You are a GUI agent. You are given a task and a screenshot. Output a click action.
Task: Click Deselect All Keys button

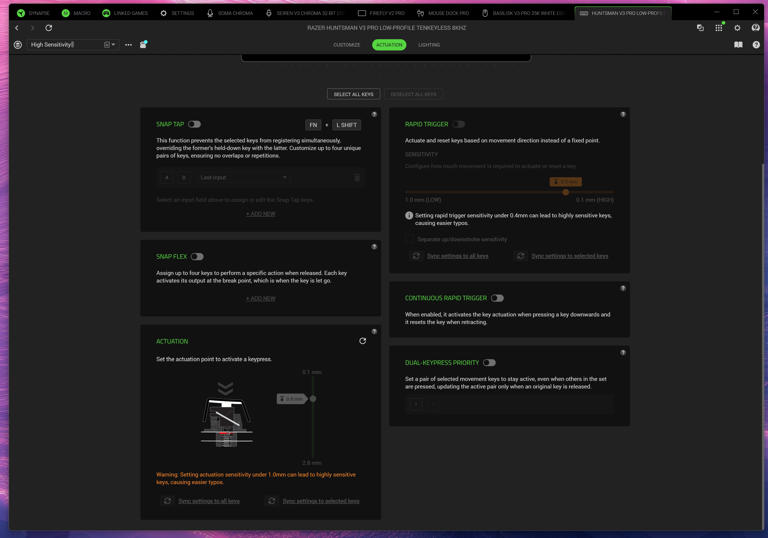(x=413, y=94)
